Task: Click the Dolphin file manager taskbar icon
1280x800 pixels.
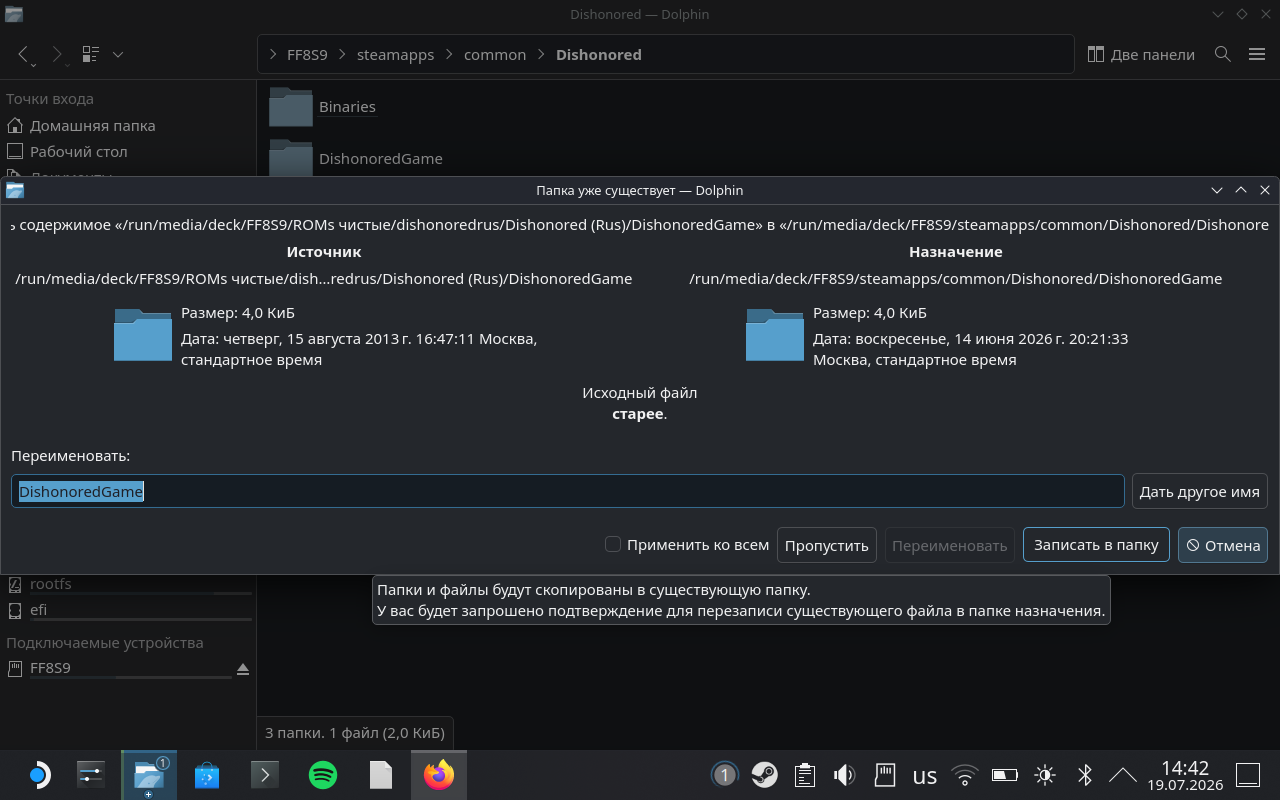Action: click(x=149, y=775)
